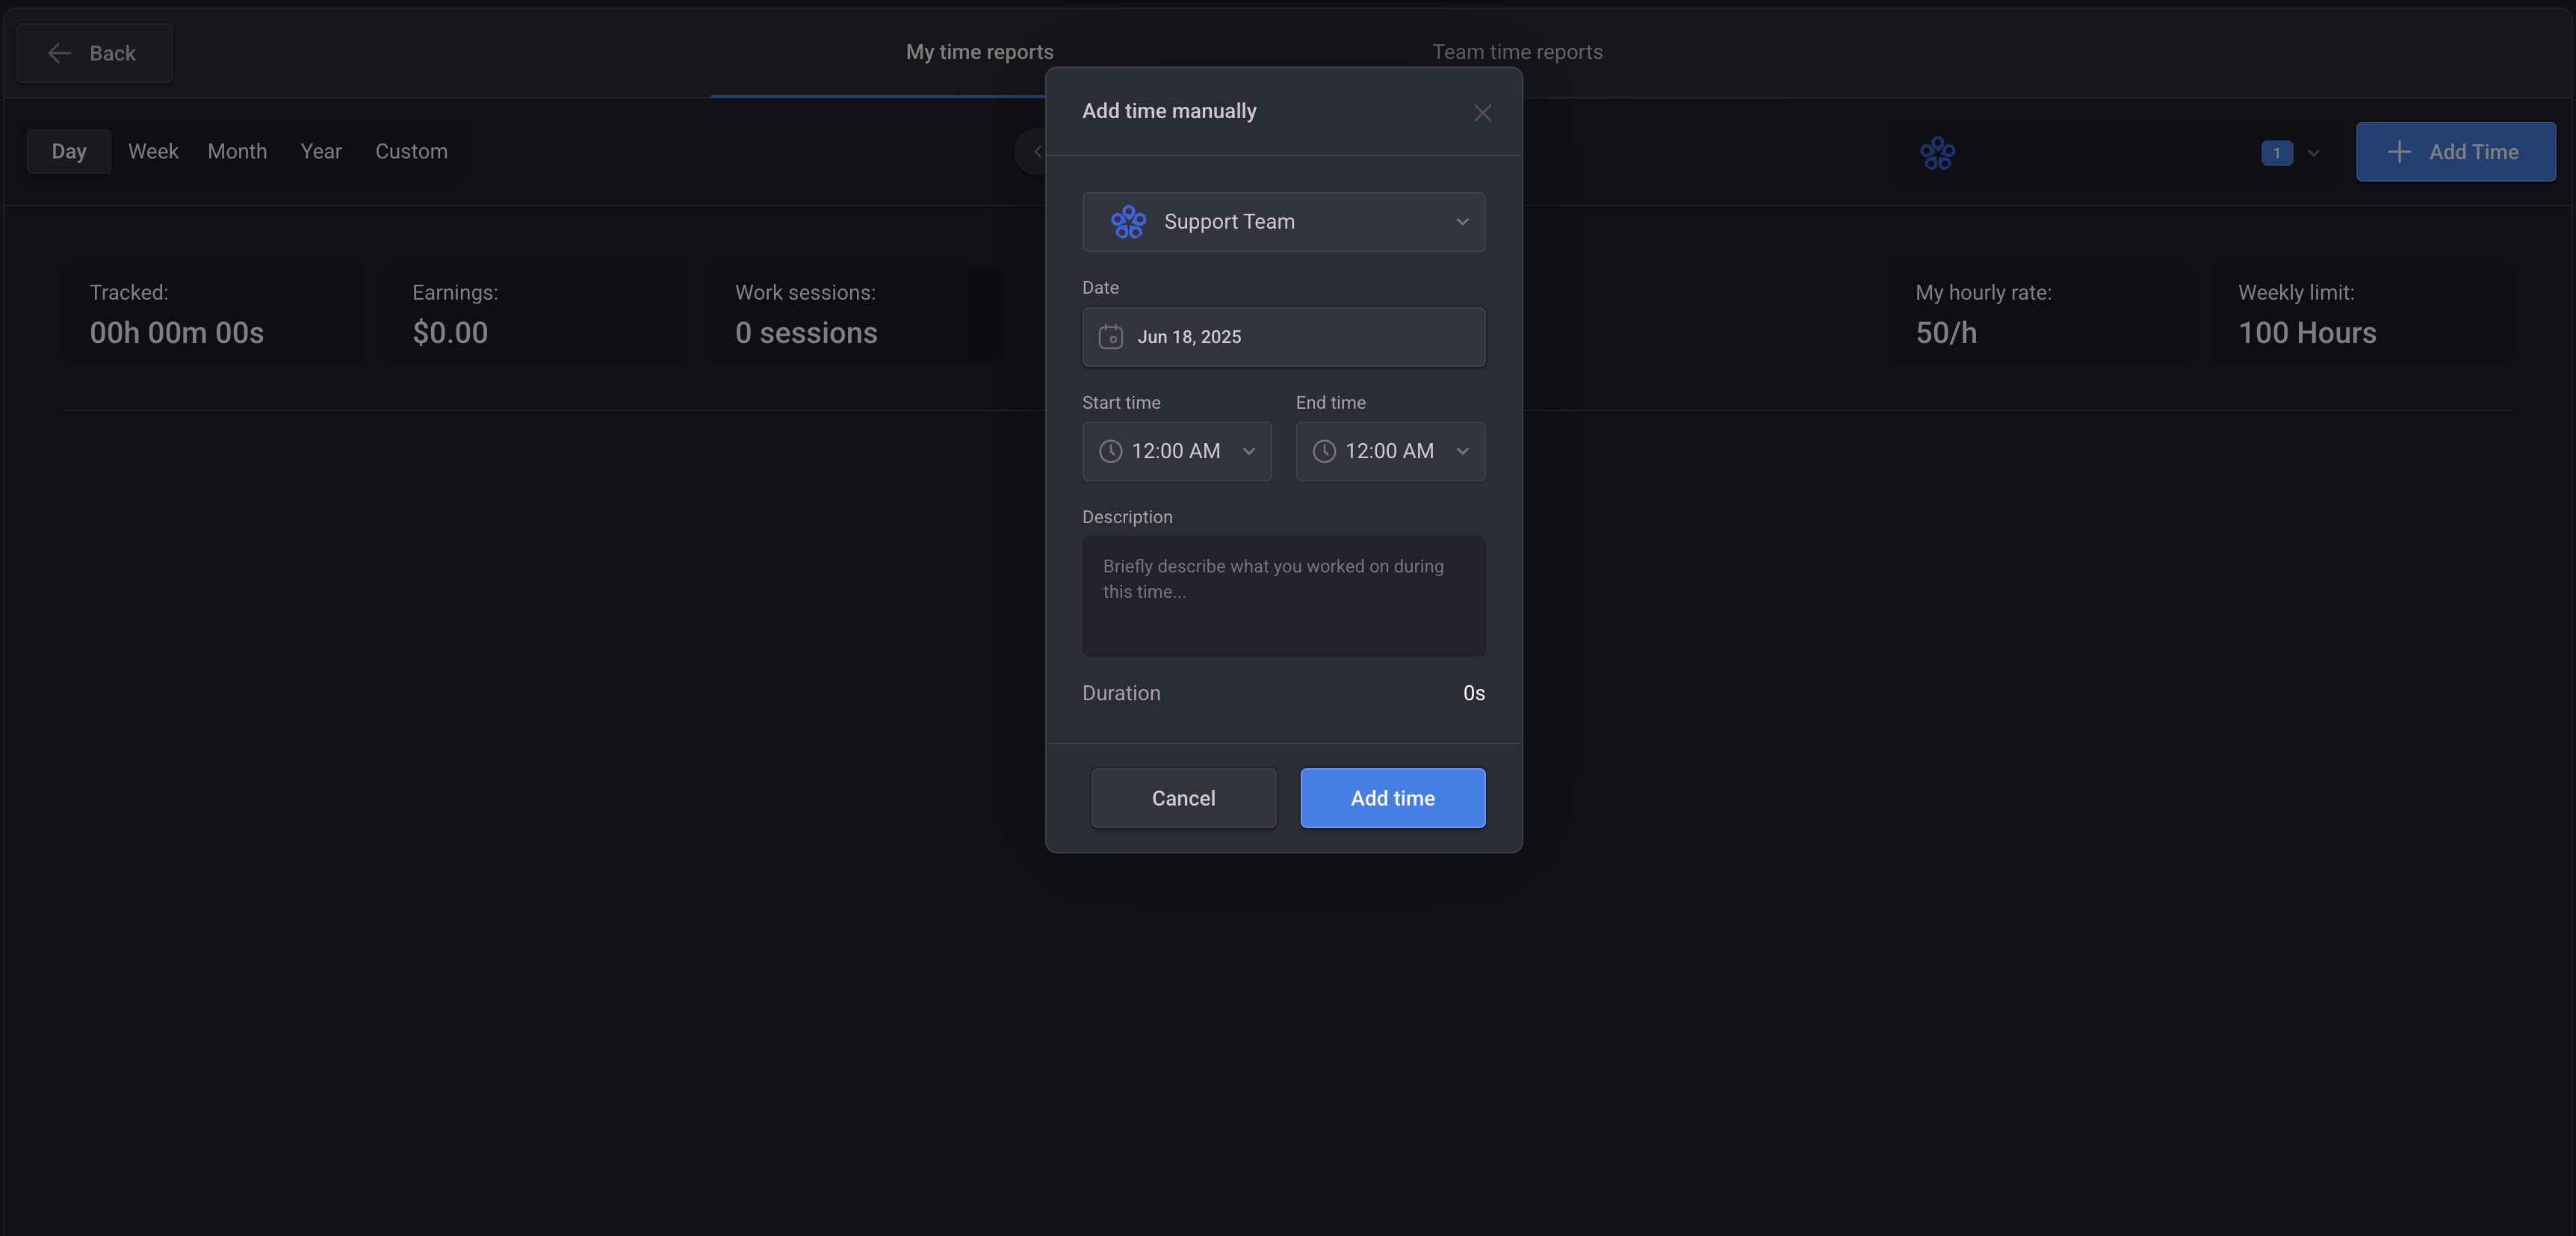Image resolution: width=2576 pixels, height=1236 pixels.
Task: Click the clock icon in End time
Action: pos(1324,452)
